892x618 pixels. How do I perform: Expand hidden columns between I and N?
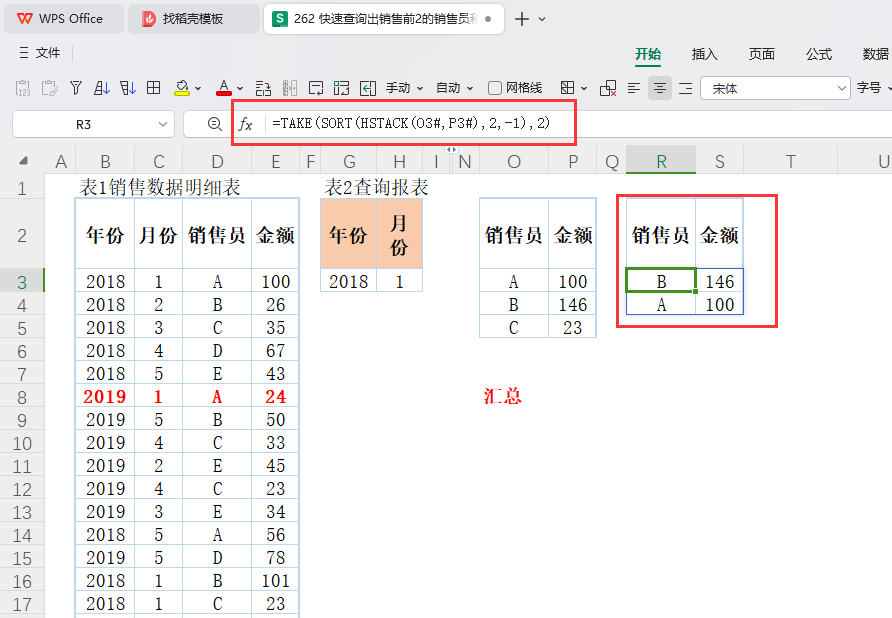[451, 150]
